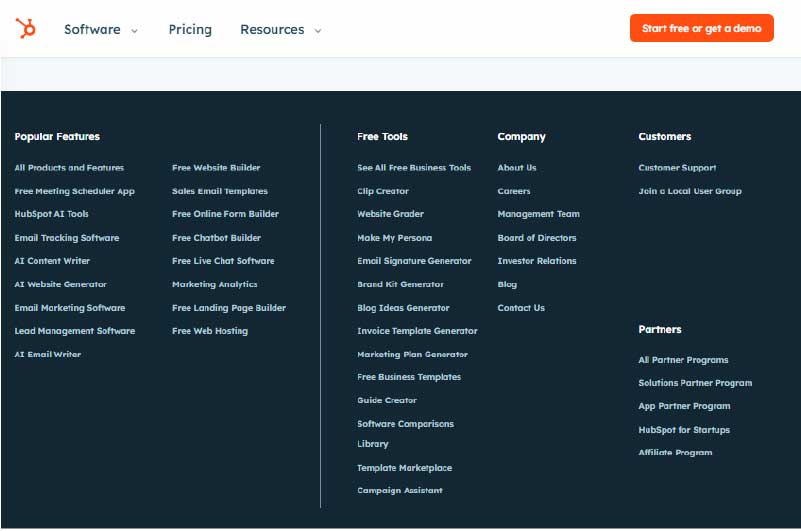Open Sales Email Templates link
This screenshot has width=801, height=531.
click(x=220, y=191)
